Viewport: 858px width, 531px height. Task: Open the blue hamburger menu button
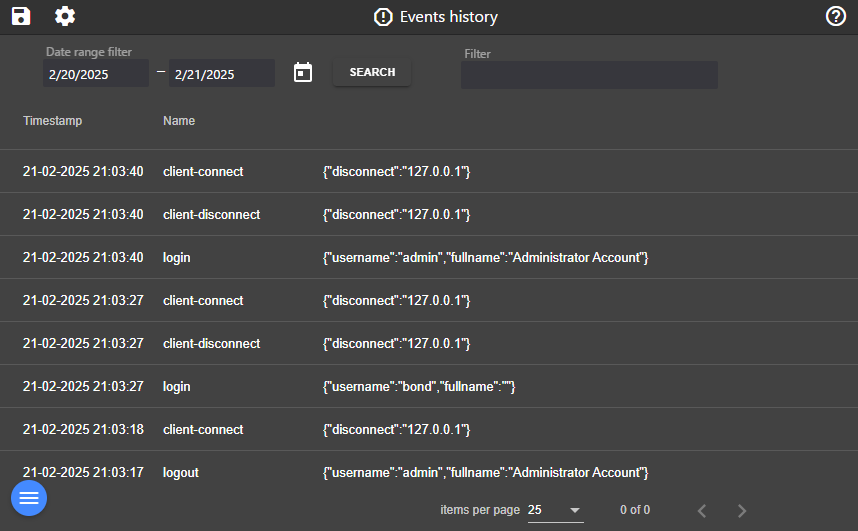[29, 497]
